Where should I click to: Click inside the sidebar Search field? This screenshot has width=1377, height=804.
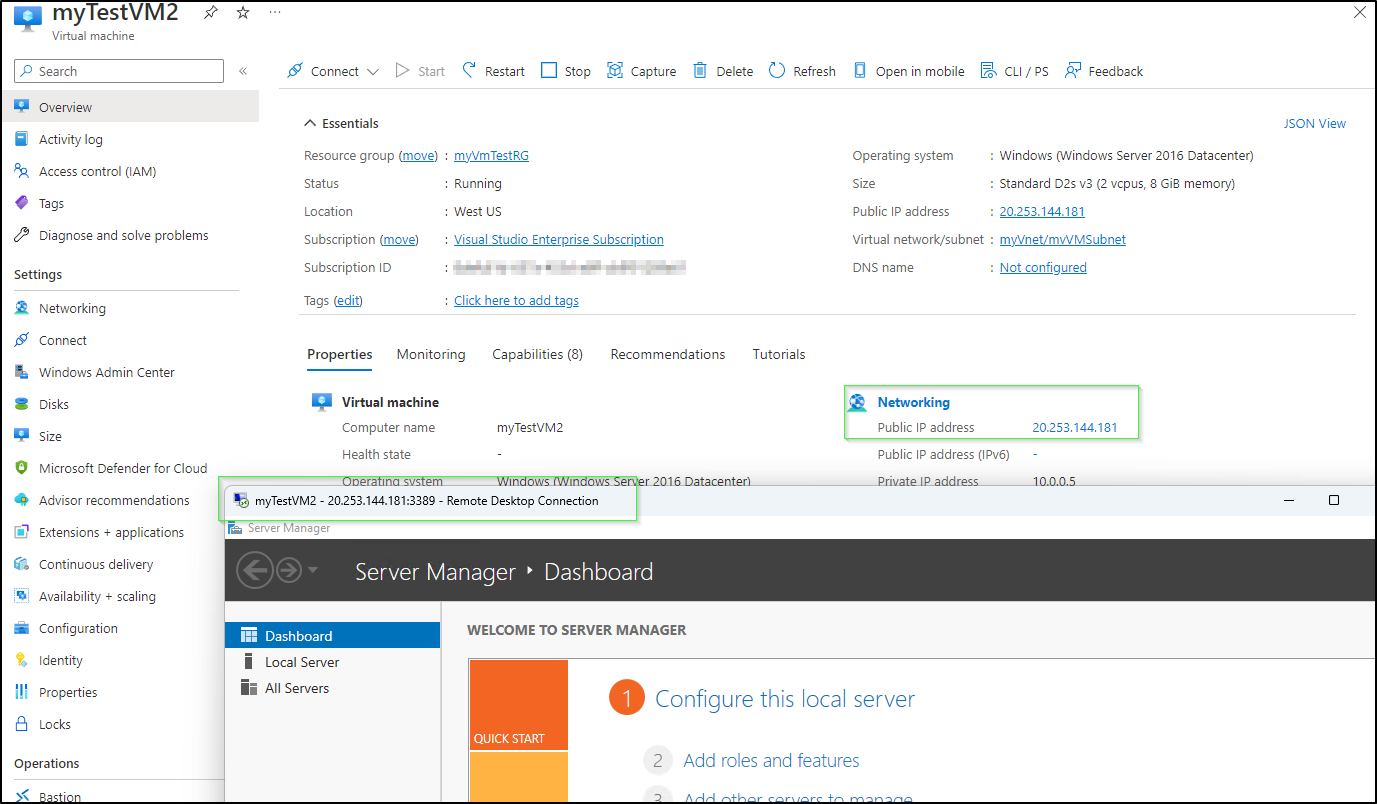tap(119, 71)
